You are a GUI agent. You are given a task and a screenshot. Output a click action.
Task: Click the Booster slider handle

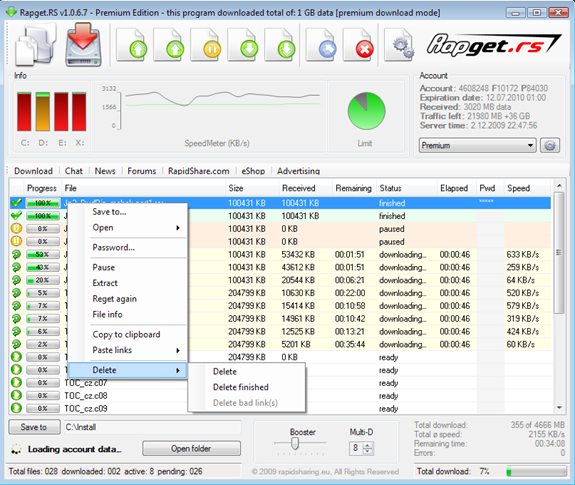pos(295,444)
